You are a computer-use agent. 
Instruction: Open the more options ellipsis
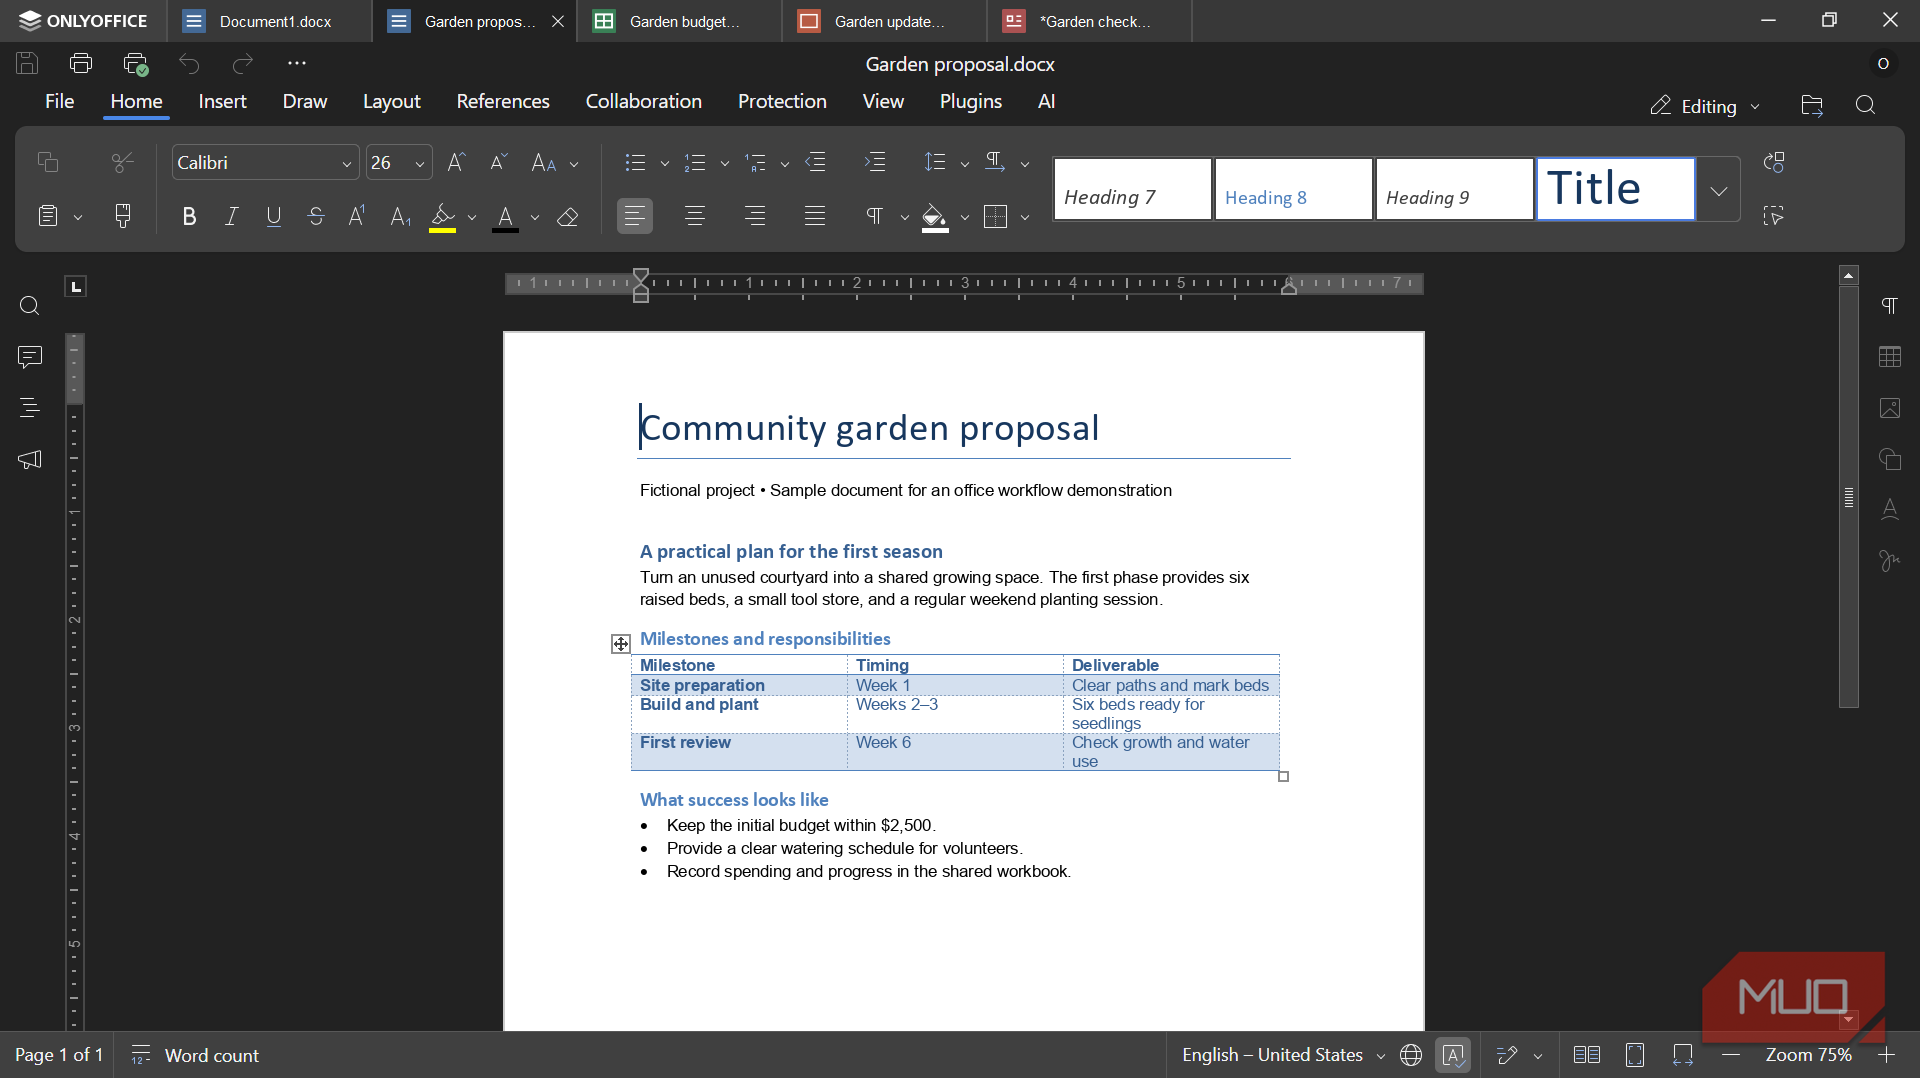tap(297, 63)
